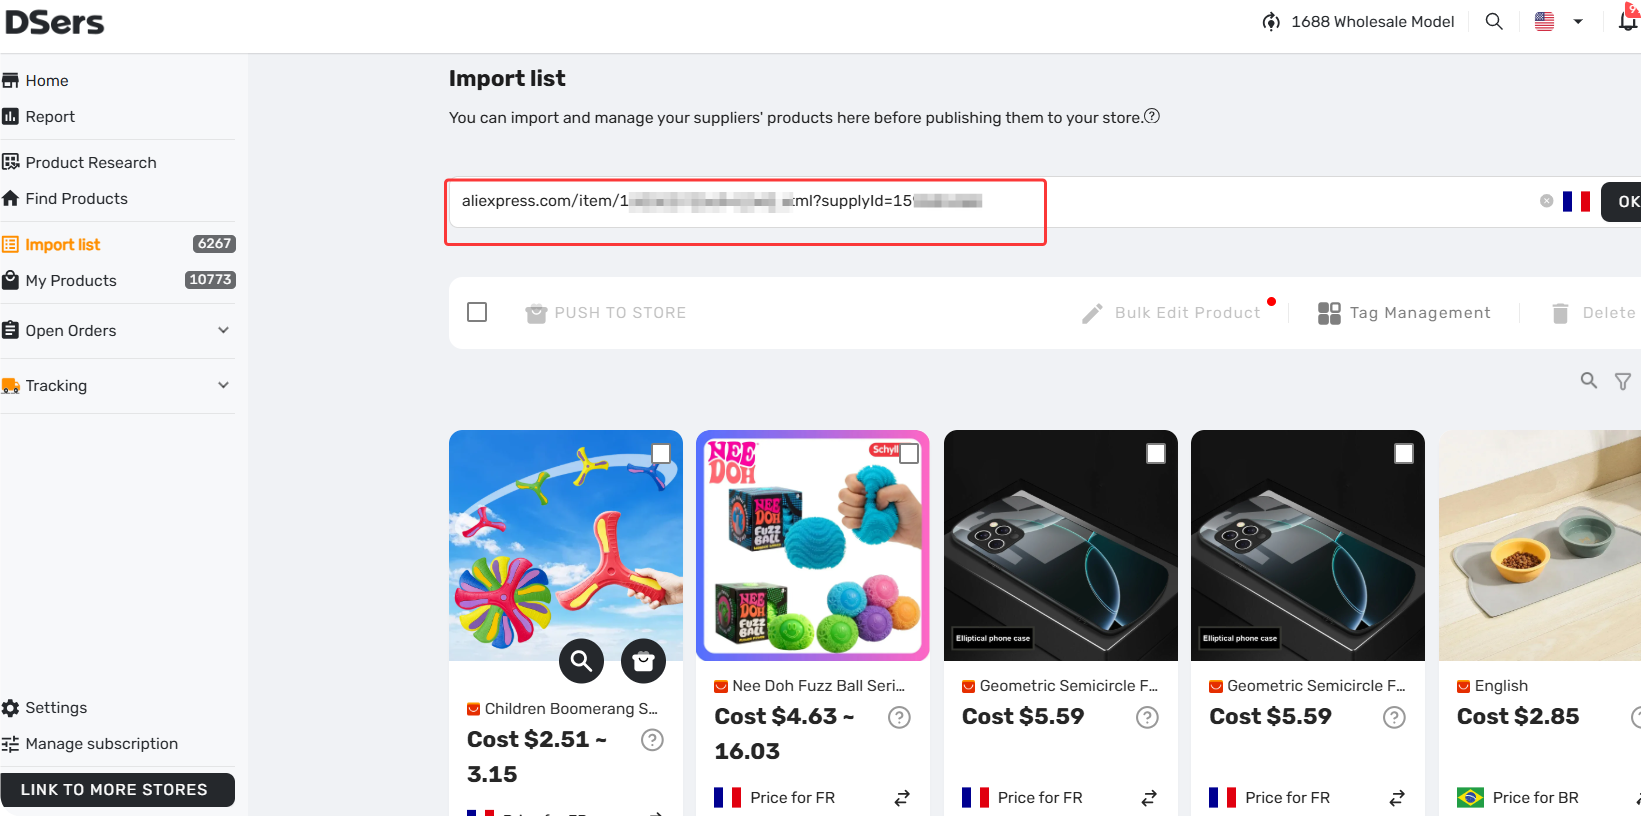Viewport: 1641px width, 816px height.
Task: Expand the Open Orders menu
Action: tap(118, 330)
